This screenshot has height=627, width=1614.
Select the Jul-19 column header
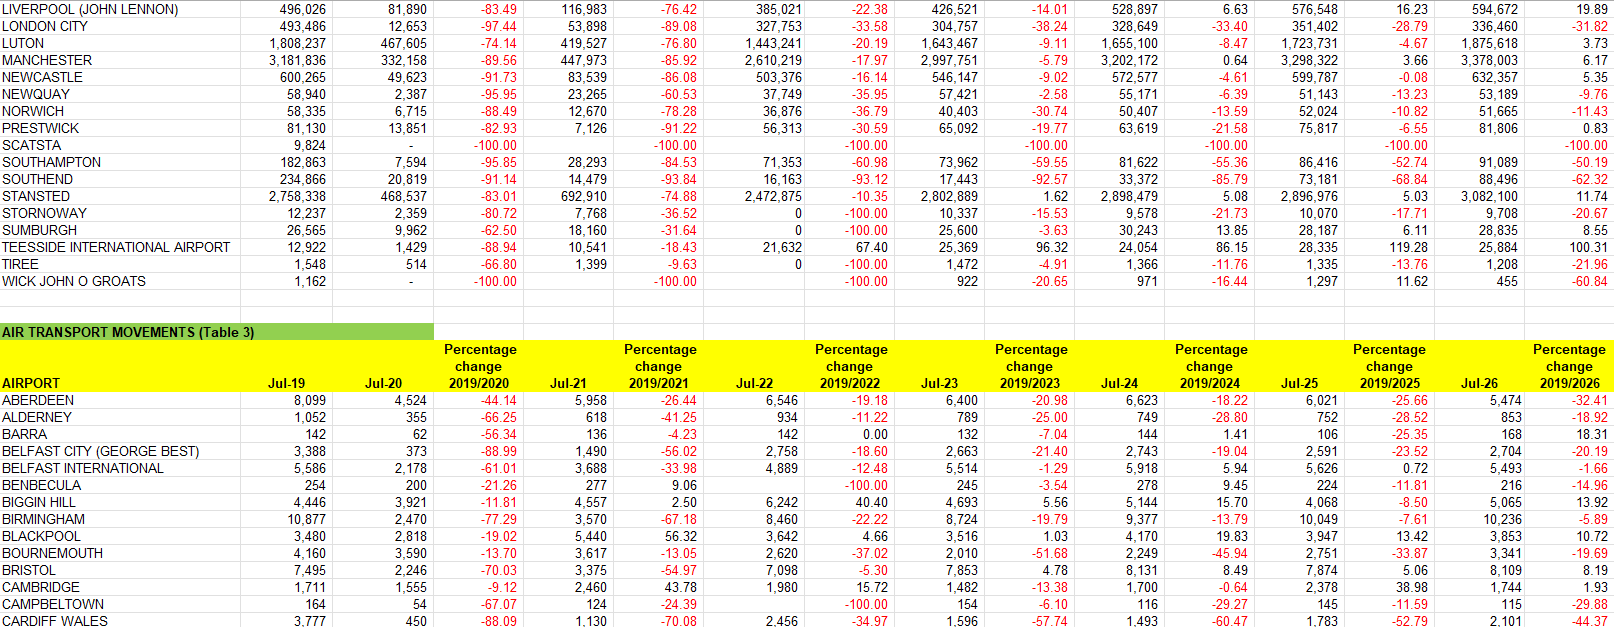click(287, 383)
